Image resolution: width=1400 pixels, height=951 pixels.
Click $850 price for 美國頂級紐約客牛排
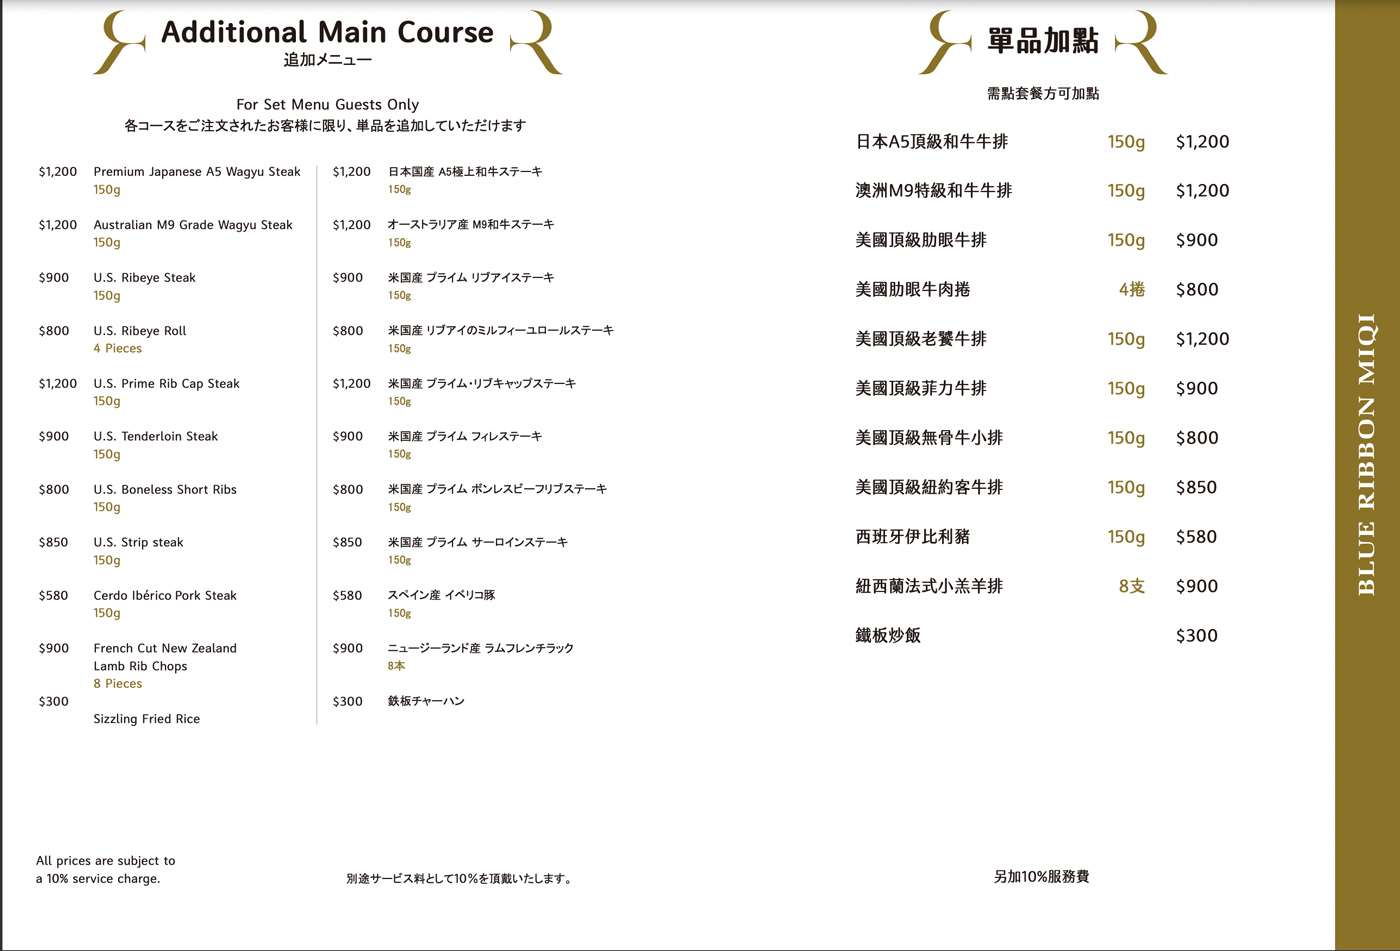point(1197,487)
